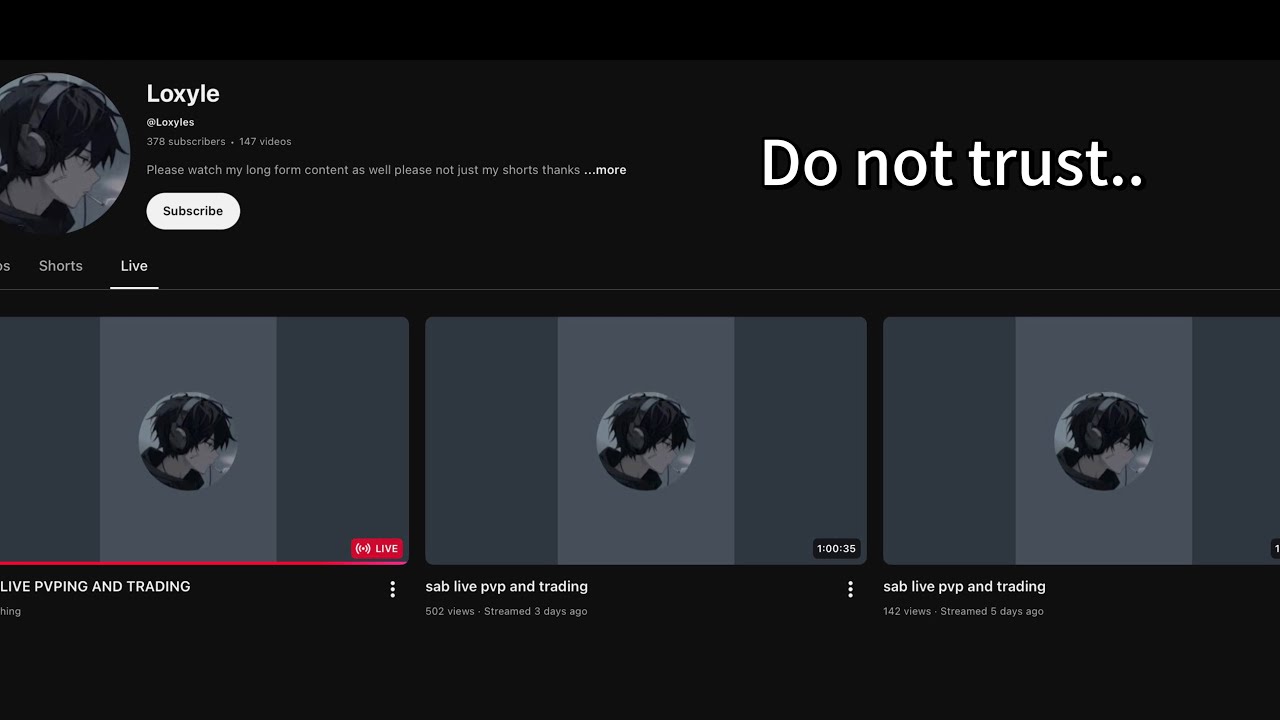This screenshot has height=720, width=1280.
Task: Click the description starting "Please watch my long form"
Action: 363,170
